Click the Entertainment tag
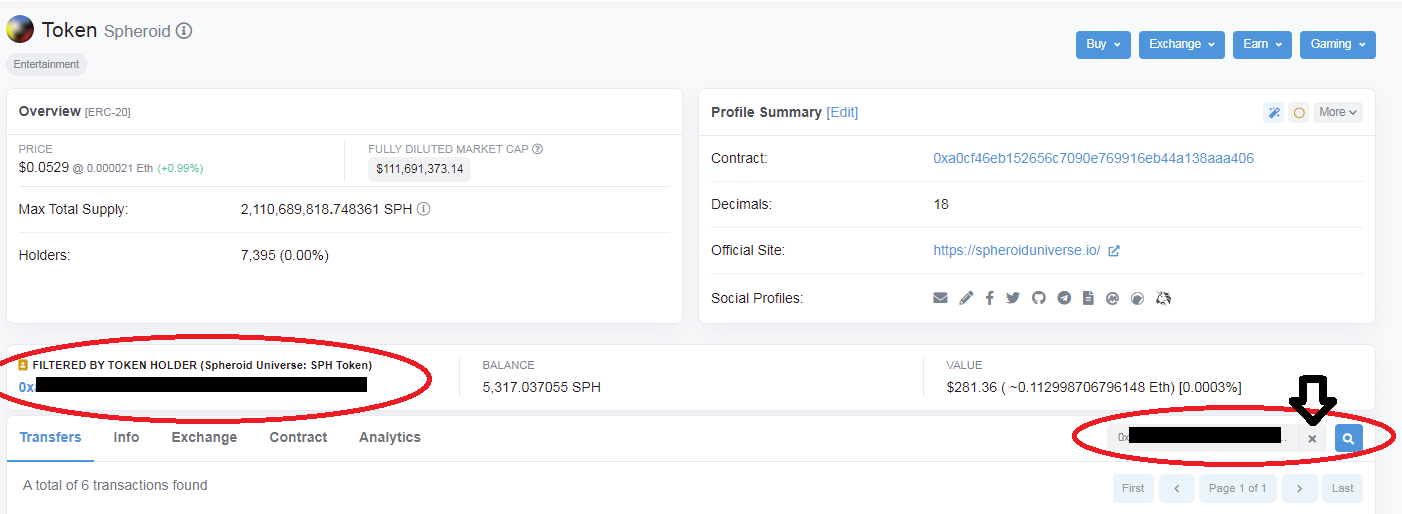Image resolution: width=1402 pixels, height=514 pixels. point(47,64)
